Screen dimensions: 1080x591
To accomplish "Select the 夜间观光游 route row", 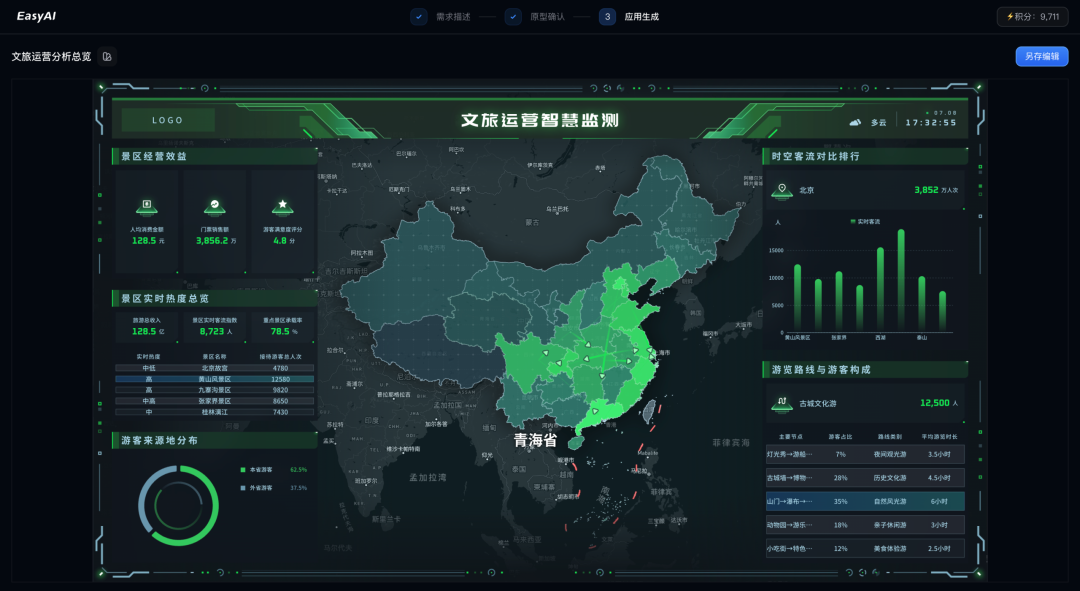I will (x=865, y=454).
